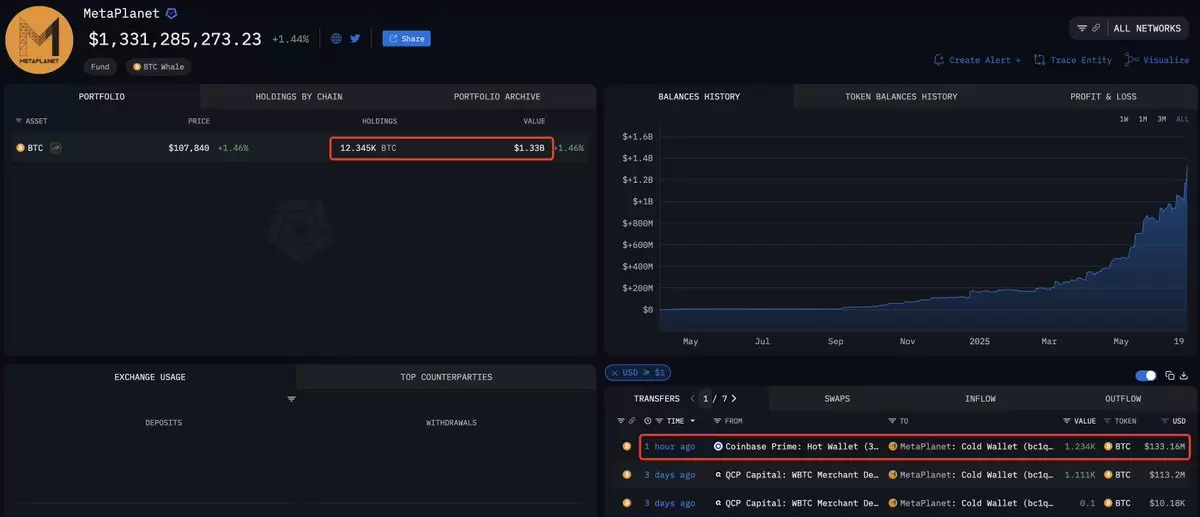Switch to the Outflow tab
This screenshot has width=1200, height=517.
(x=1123, y=399)
